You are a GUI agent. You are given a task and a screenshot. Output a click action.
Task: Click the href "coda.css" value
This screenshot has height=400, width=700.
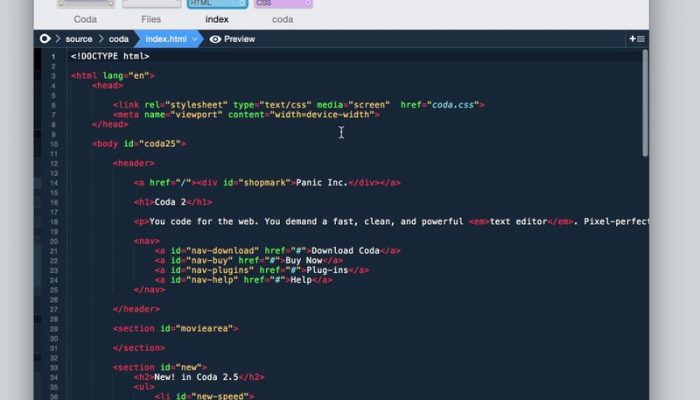point(453,105)
